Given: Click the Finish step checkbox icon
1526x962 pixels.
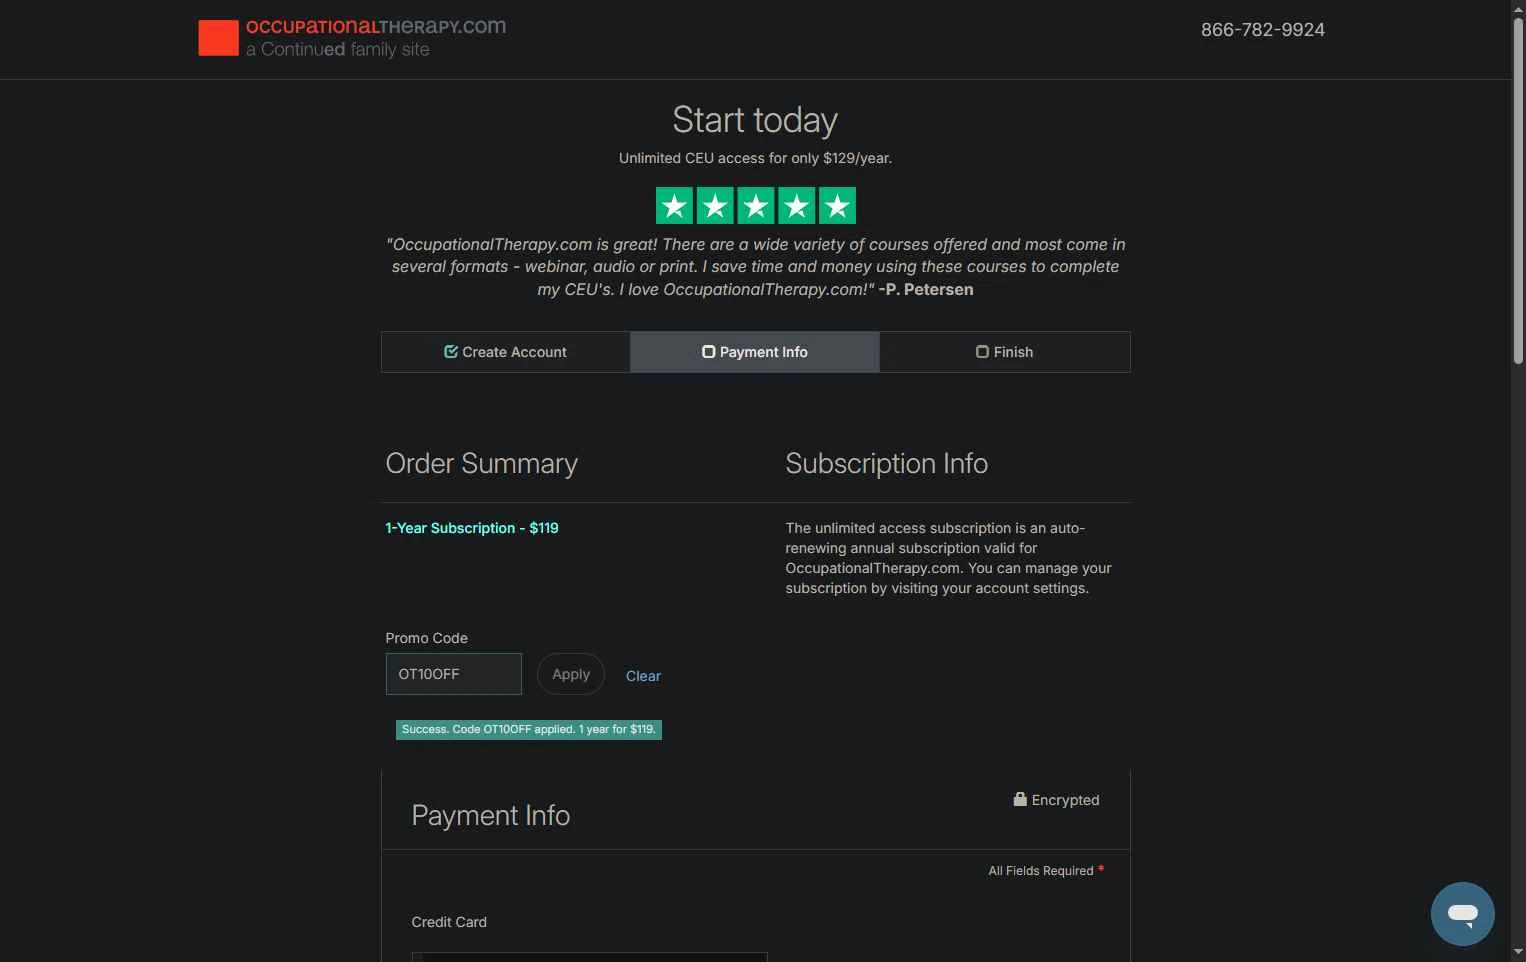Looking at the screenshot, I should 982,352.
